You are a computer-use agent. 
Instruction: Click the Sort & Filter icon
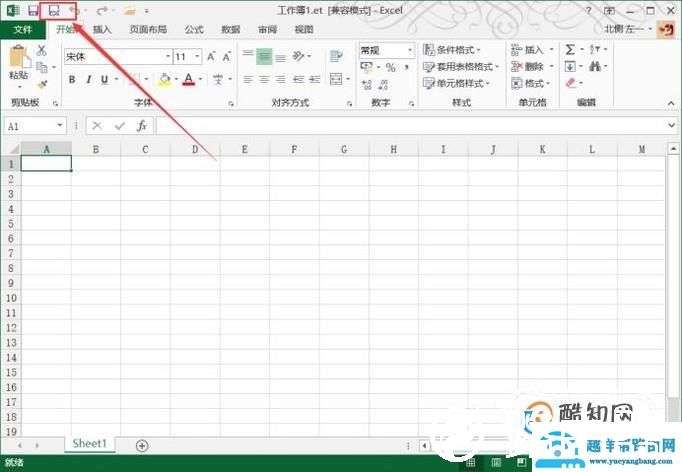coord(595,50)
